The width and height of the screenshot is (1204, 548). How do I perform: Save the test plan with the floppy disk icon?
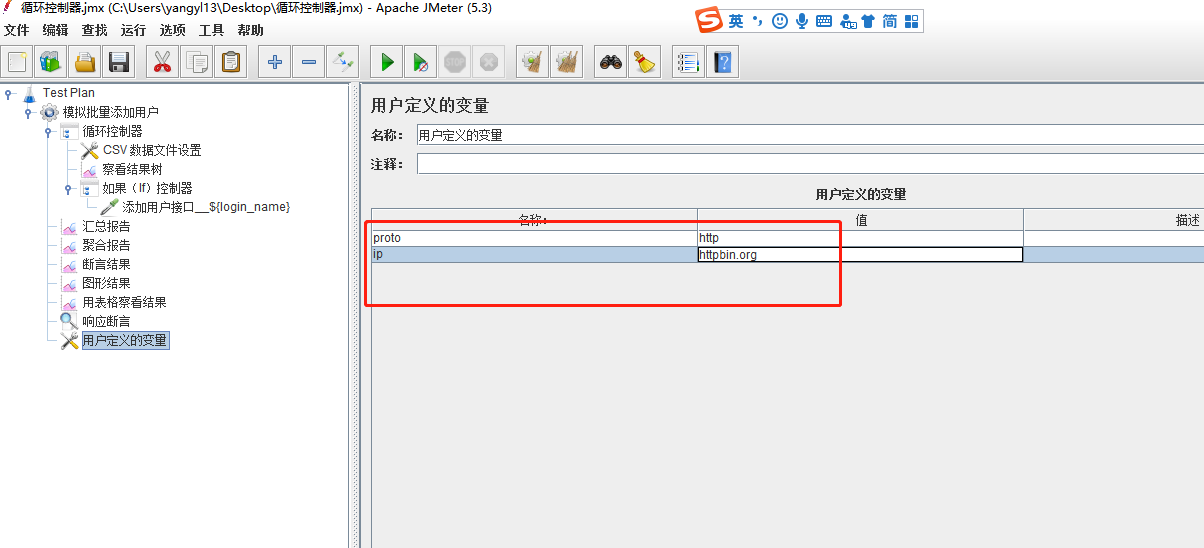(119, 62)
